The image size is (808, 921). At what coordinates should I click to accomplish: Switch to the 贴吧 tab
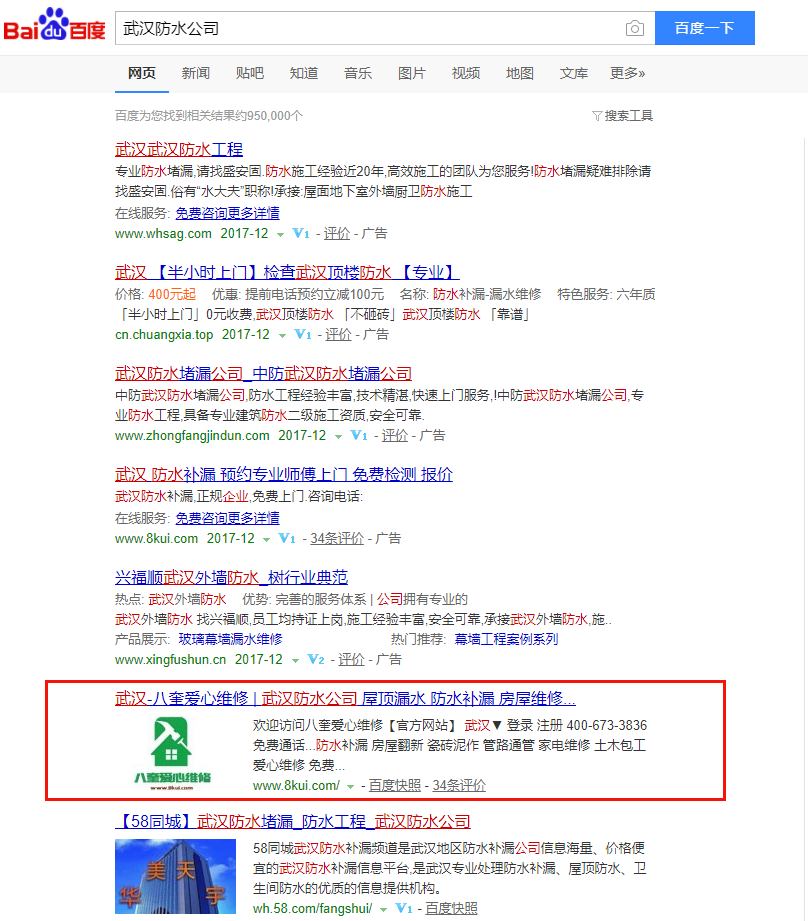click(250, 73)
